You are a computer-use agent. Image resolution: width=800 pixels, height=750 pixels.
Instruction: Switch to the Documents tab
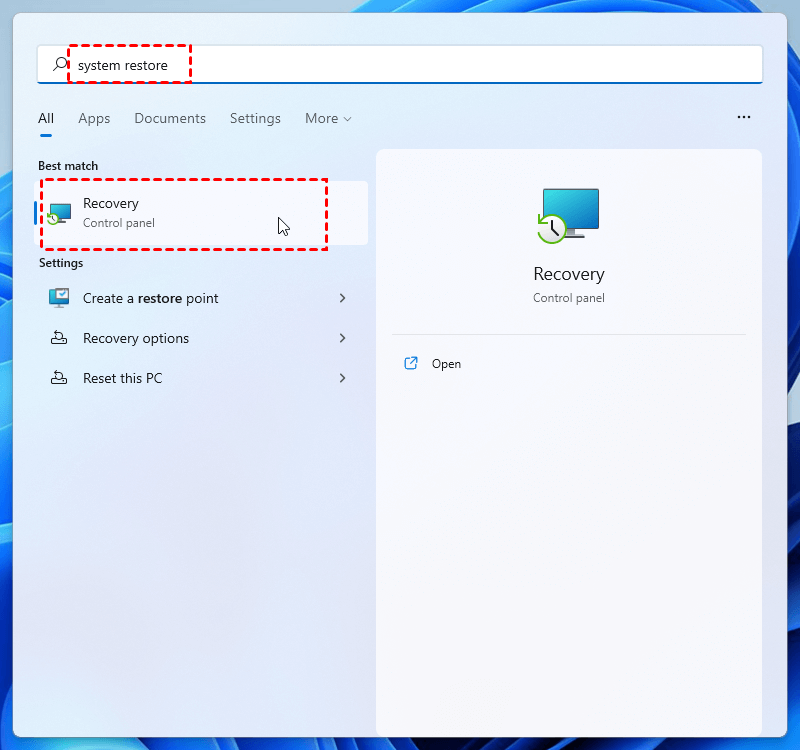(x=170, y=118)
